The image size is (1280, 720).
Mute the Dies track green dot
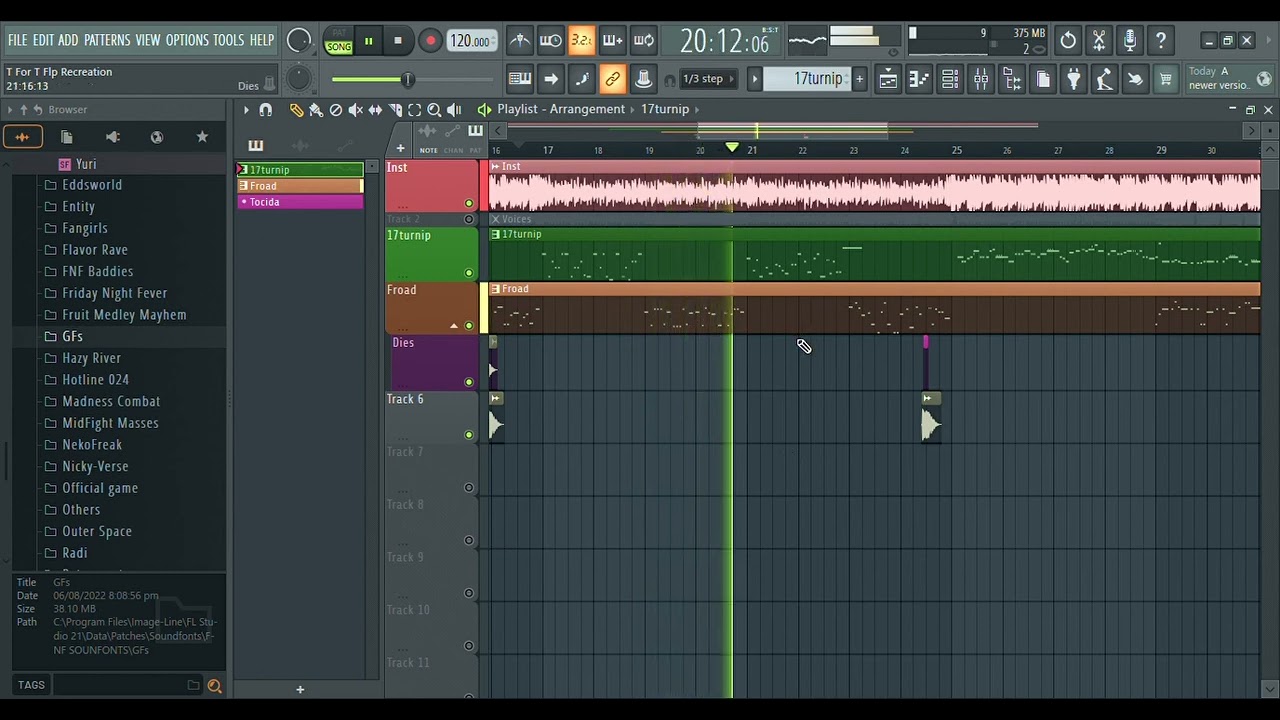[469, 382]
